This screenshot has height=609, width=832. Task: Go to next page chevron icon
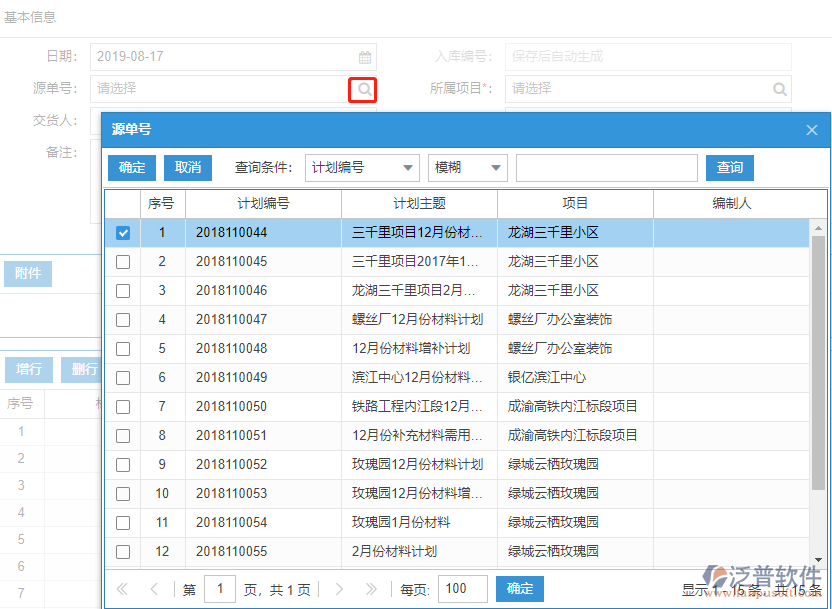pyautogui.click(x=339, y=589)
